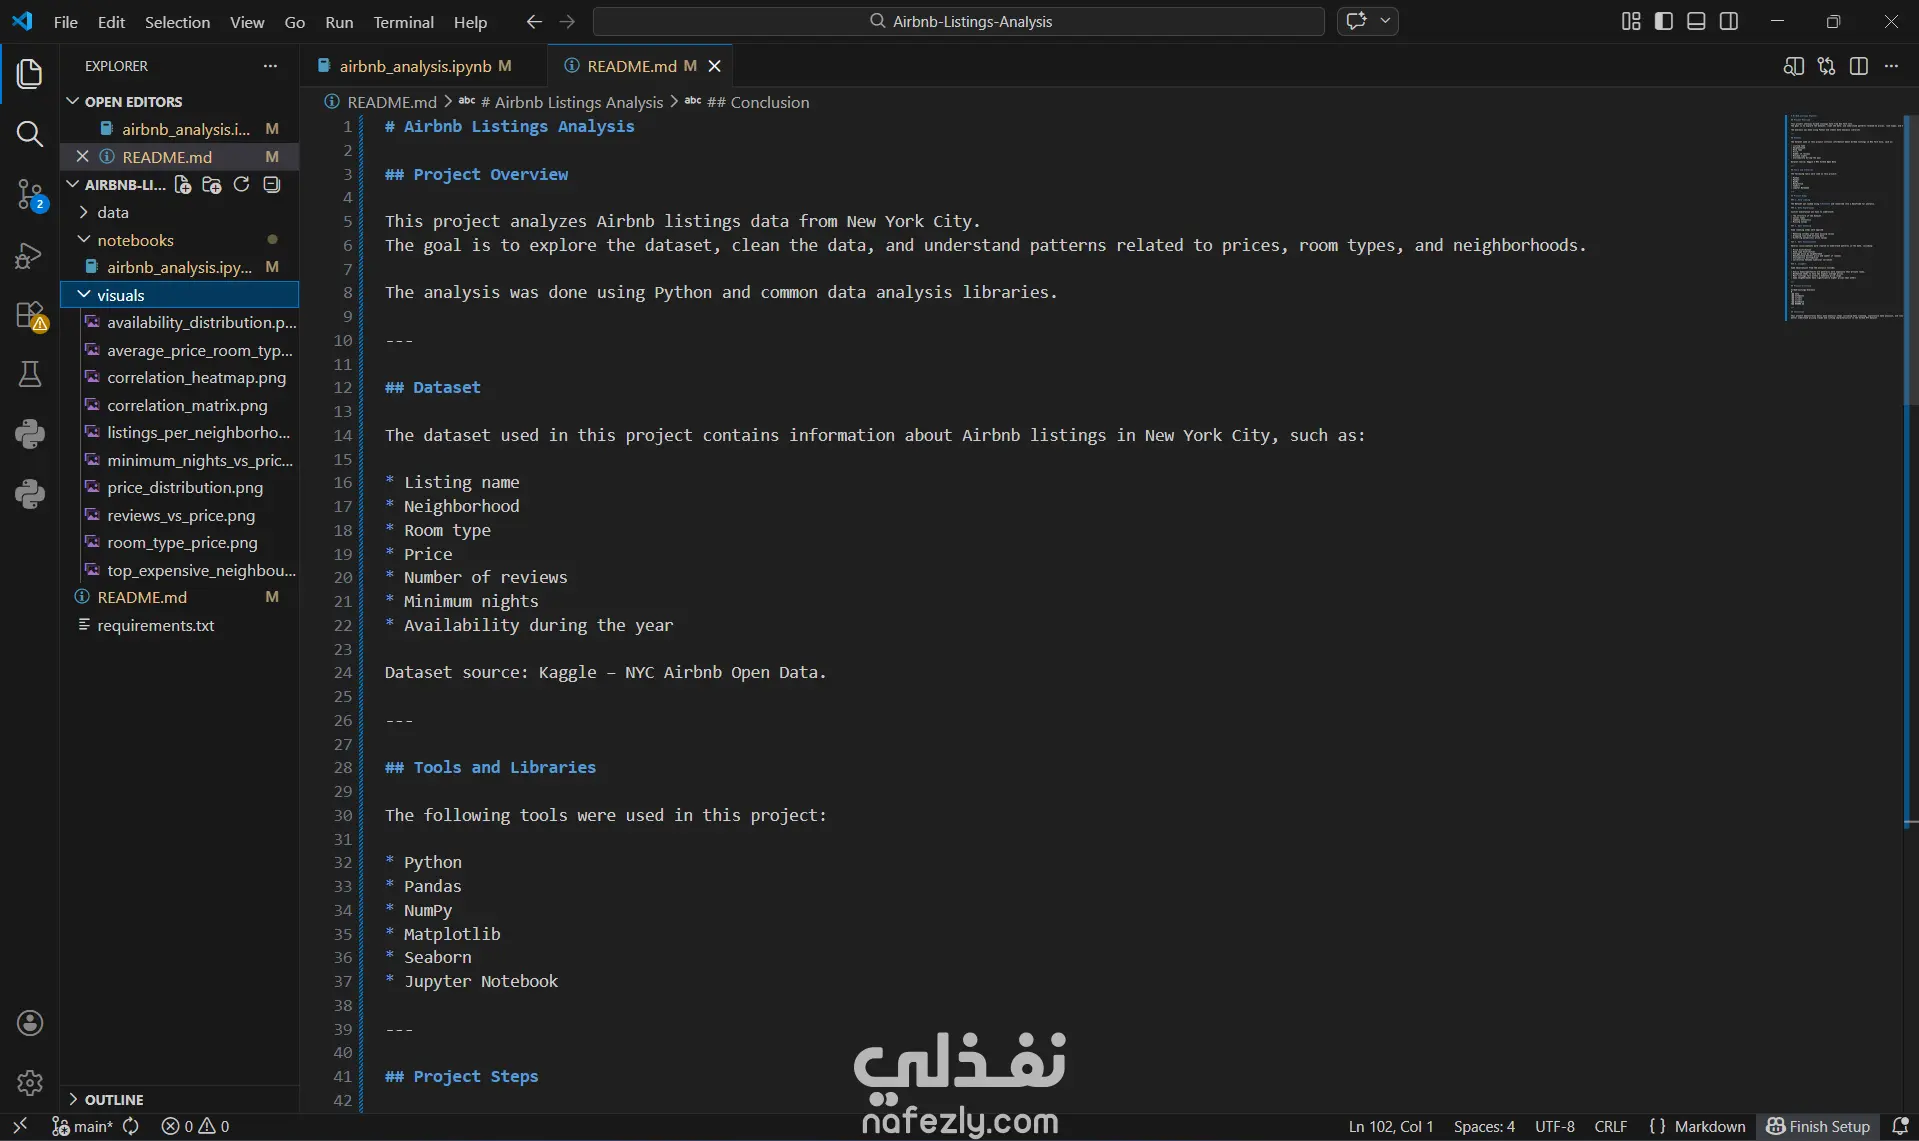Screen dimensions: 1919x1141
Task: Click Finish Setup in status bar
Action: tap(1818, 1126)
